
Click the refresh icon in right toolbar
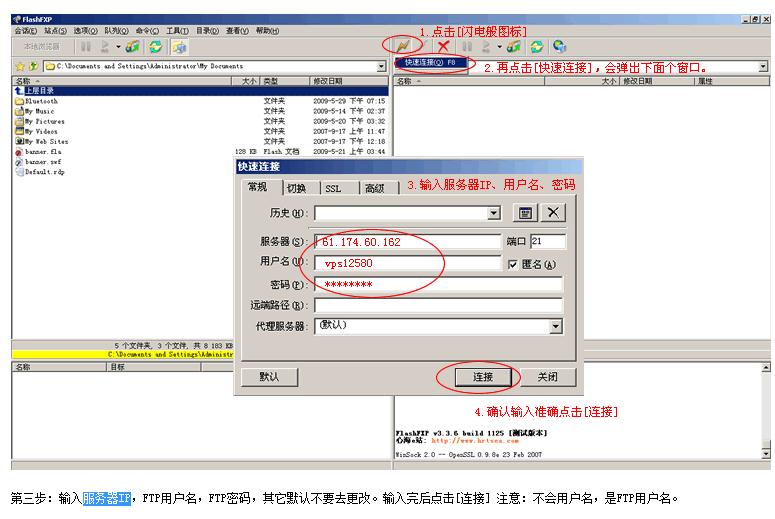pyautogui.click(x=537, y=47)
